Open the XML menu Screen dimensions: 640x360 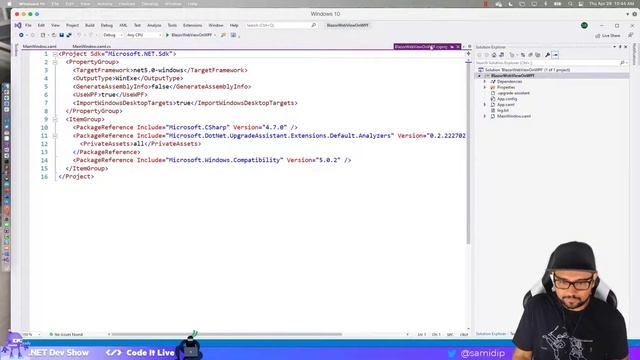click(x=123, y=25)
